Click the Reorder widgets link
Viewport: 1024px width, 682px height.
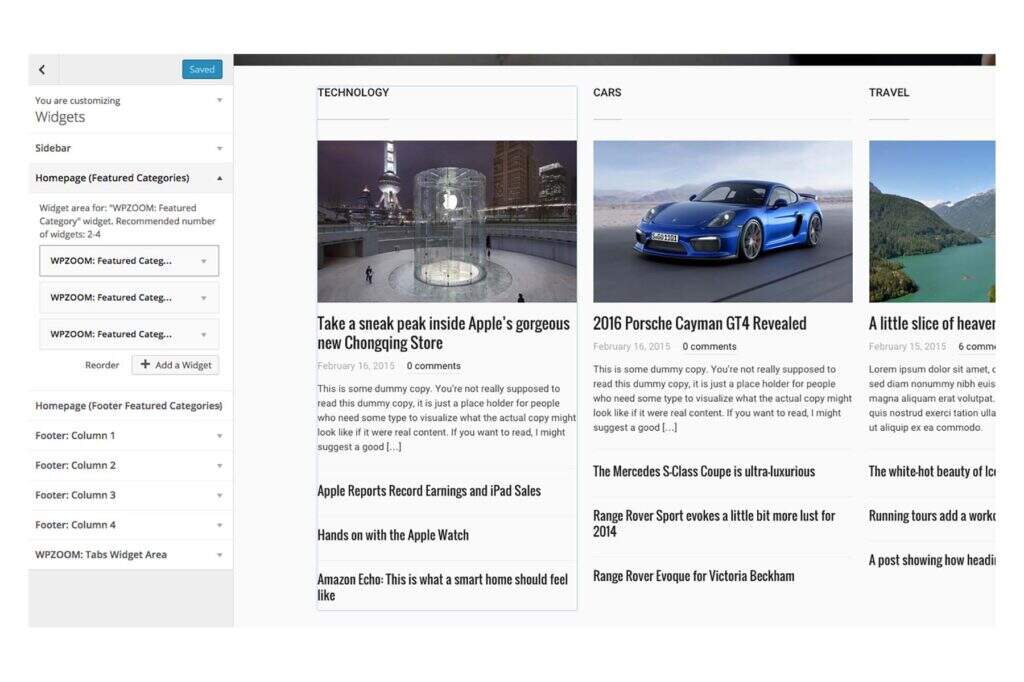point(102,365)
